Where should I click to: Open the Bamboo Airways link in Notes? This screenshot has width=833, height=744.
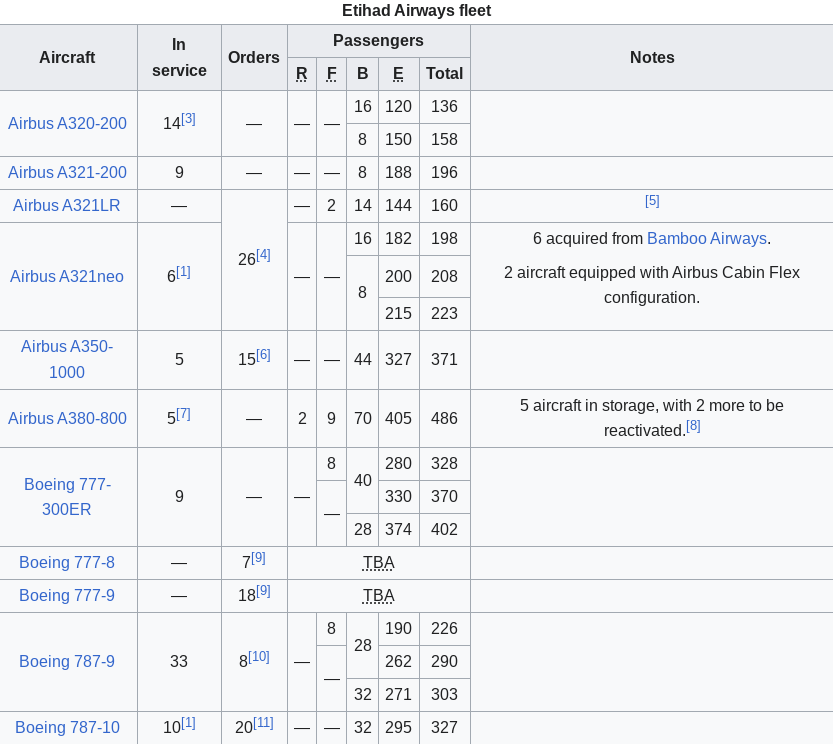(x=706, y=238)
